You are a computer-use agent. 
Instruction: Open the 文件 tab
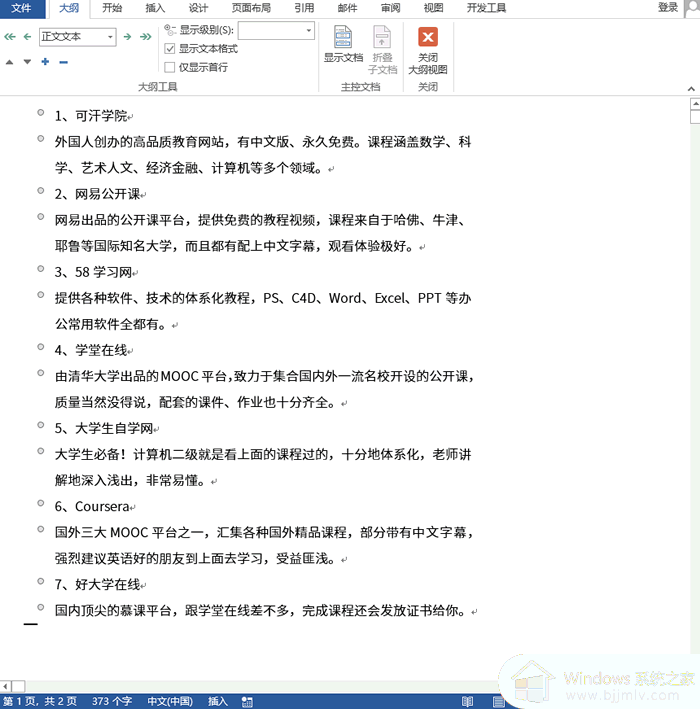click(22, 8)
